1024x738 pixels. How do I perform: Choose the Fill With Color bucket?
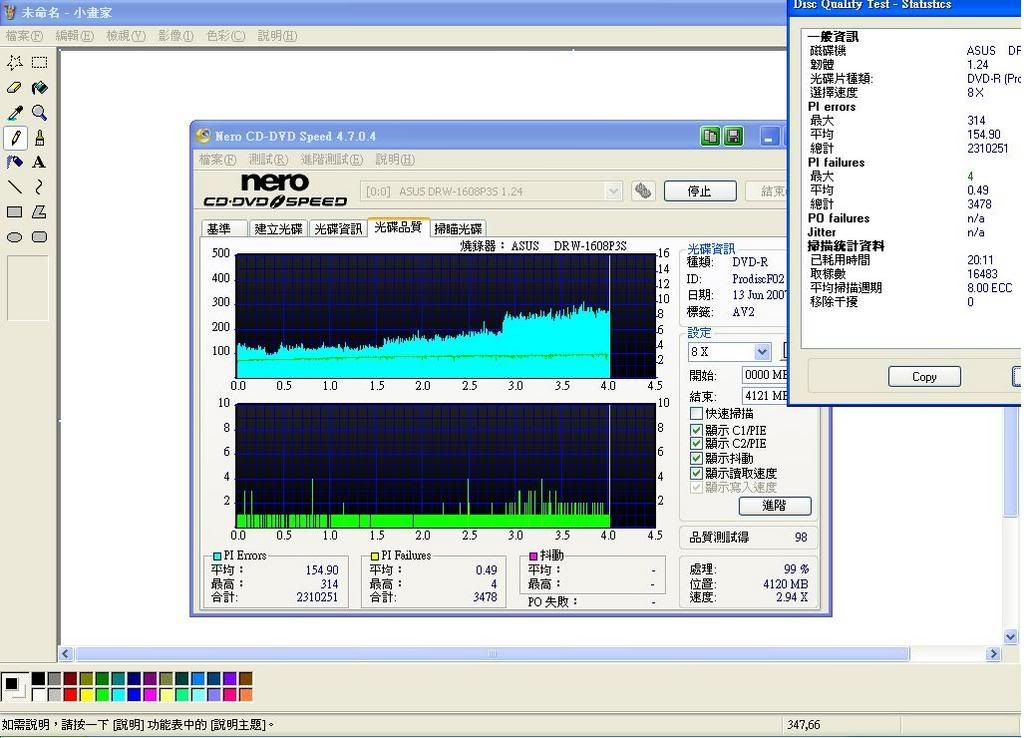click(39, 88)
